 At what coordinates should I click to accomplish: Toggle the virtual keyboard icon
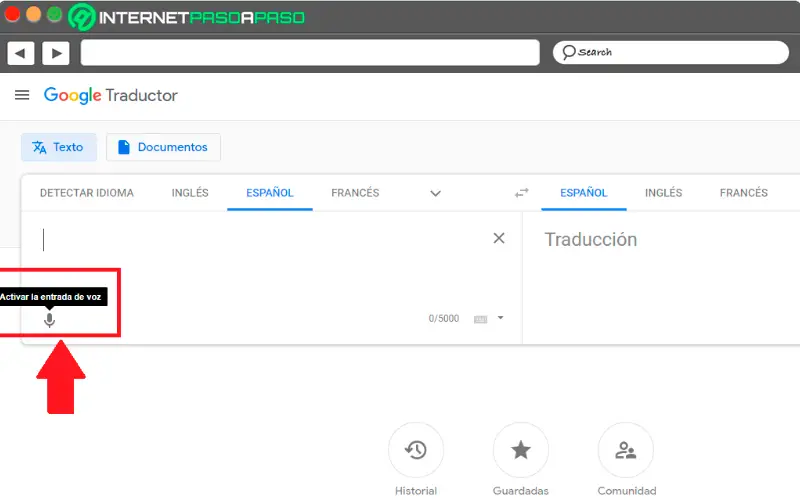coord(481,319)
